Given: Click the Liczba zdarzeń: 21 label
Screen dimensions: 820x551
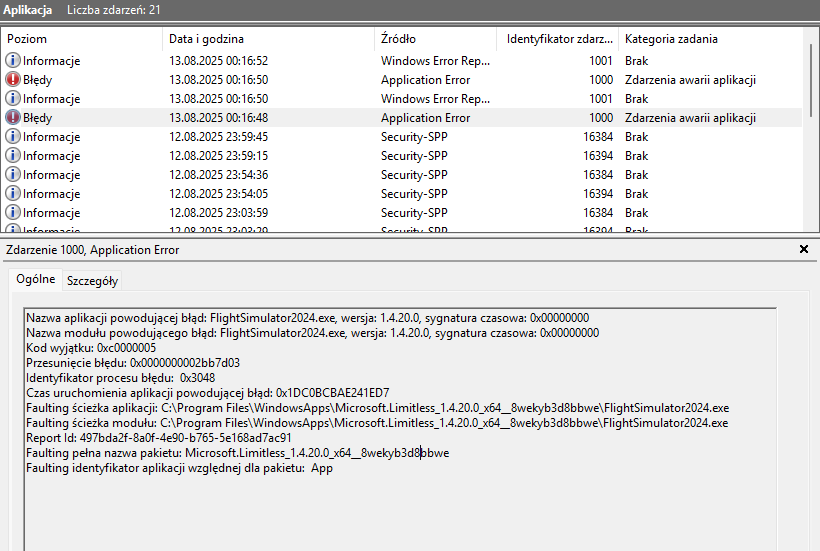Looking at the screenshot, I should tap(113, 10).
